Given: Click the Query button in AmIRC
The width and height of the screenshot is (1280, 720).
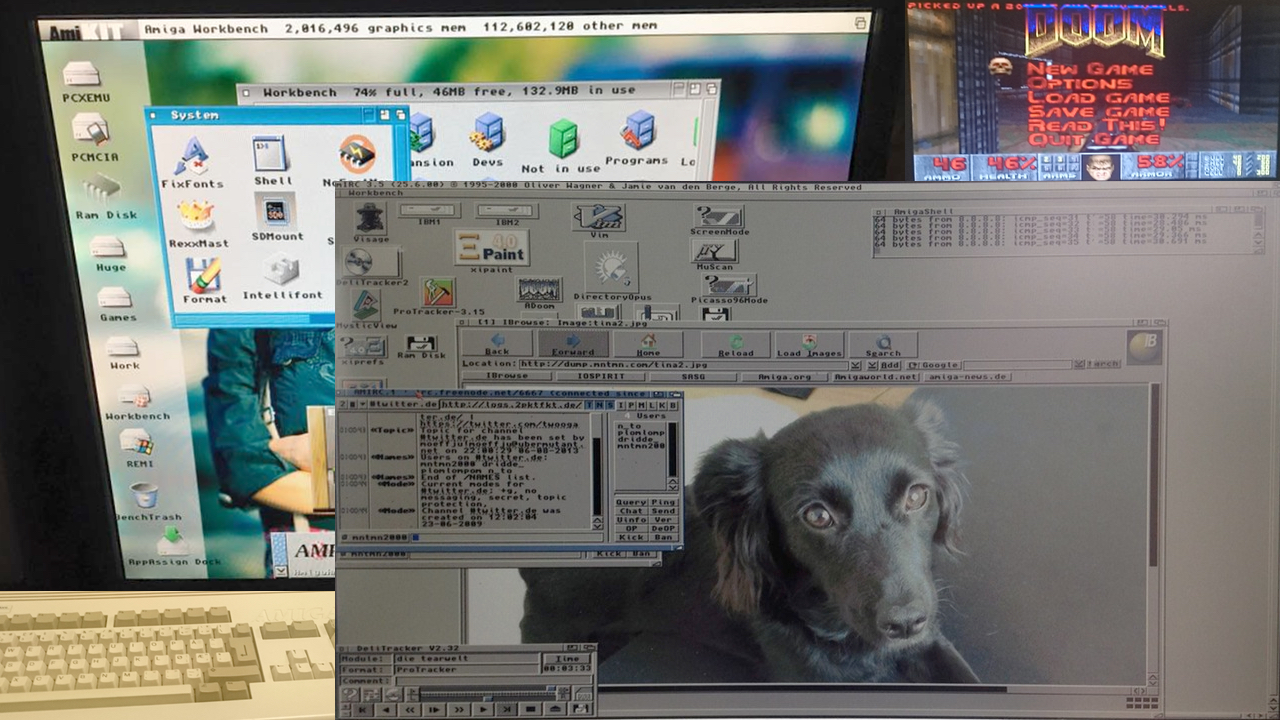Looking at the screenshot, I should (x=631, y=502).
